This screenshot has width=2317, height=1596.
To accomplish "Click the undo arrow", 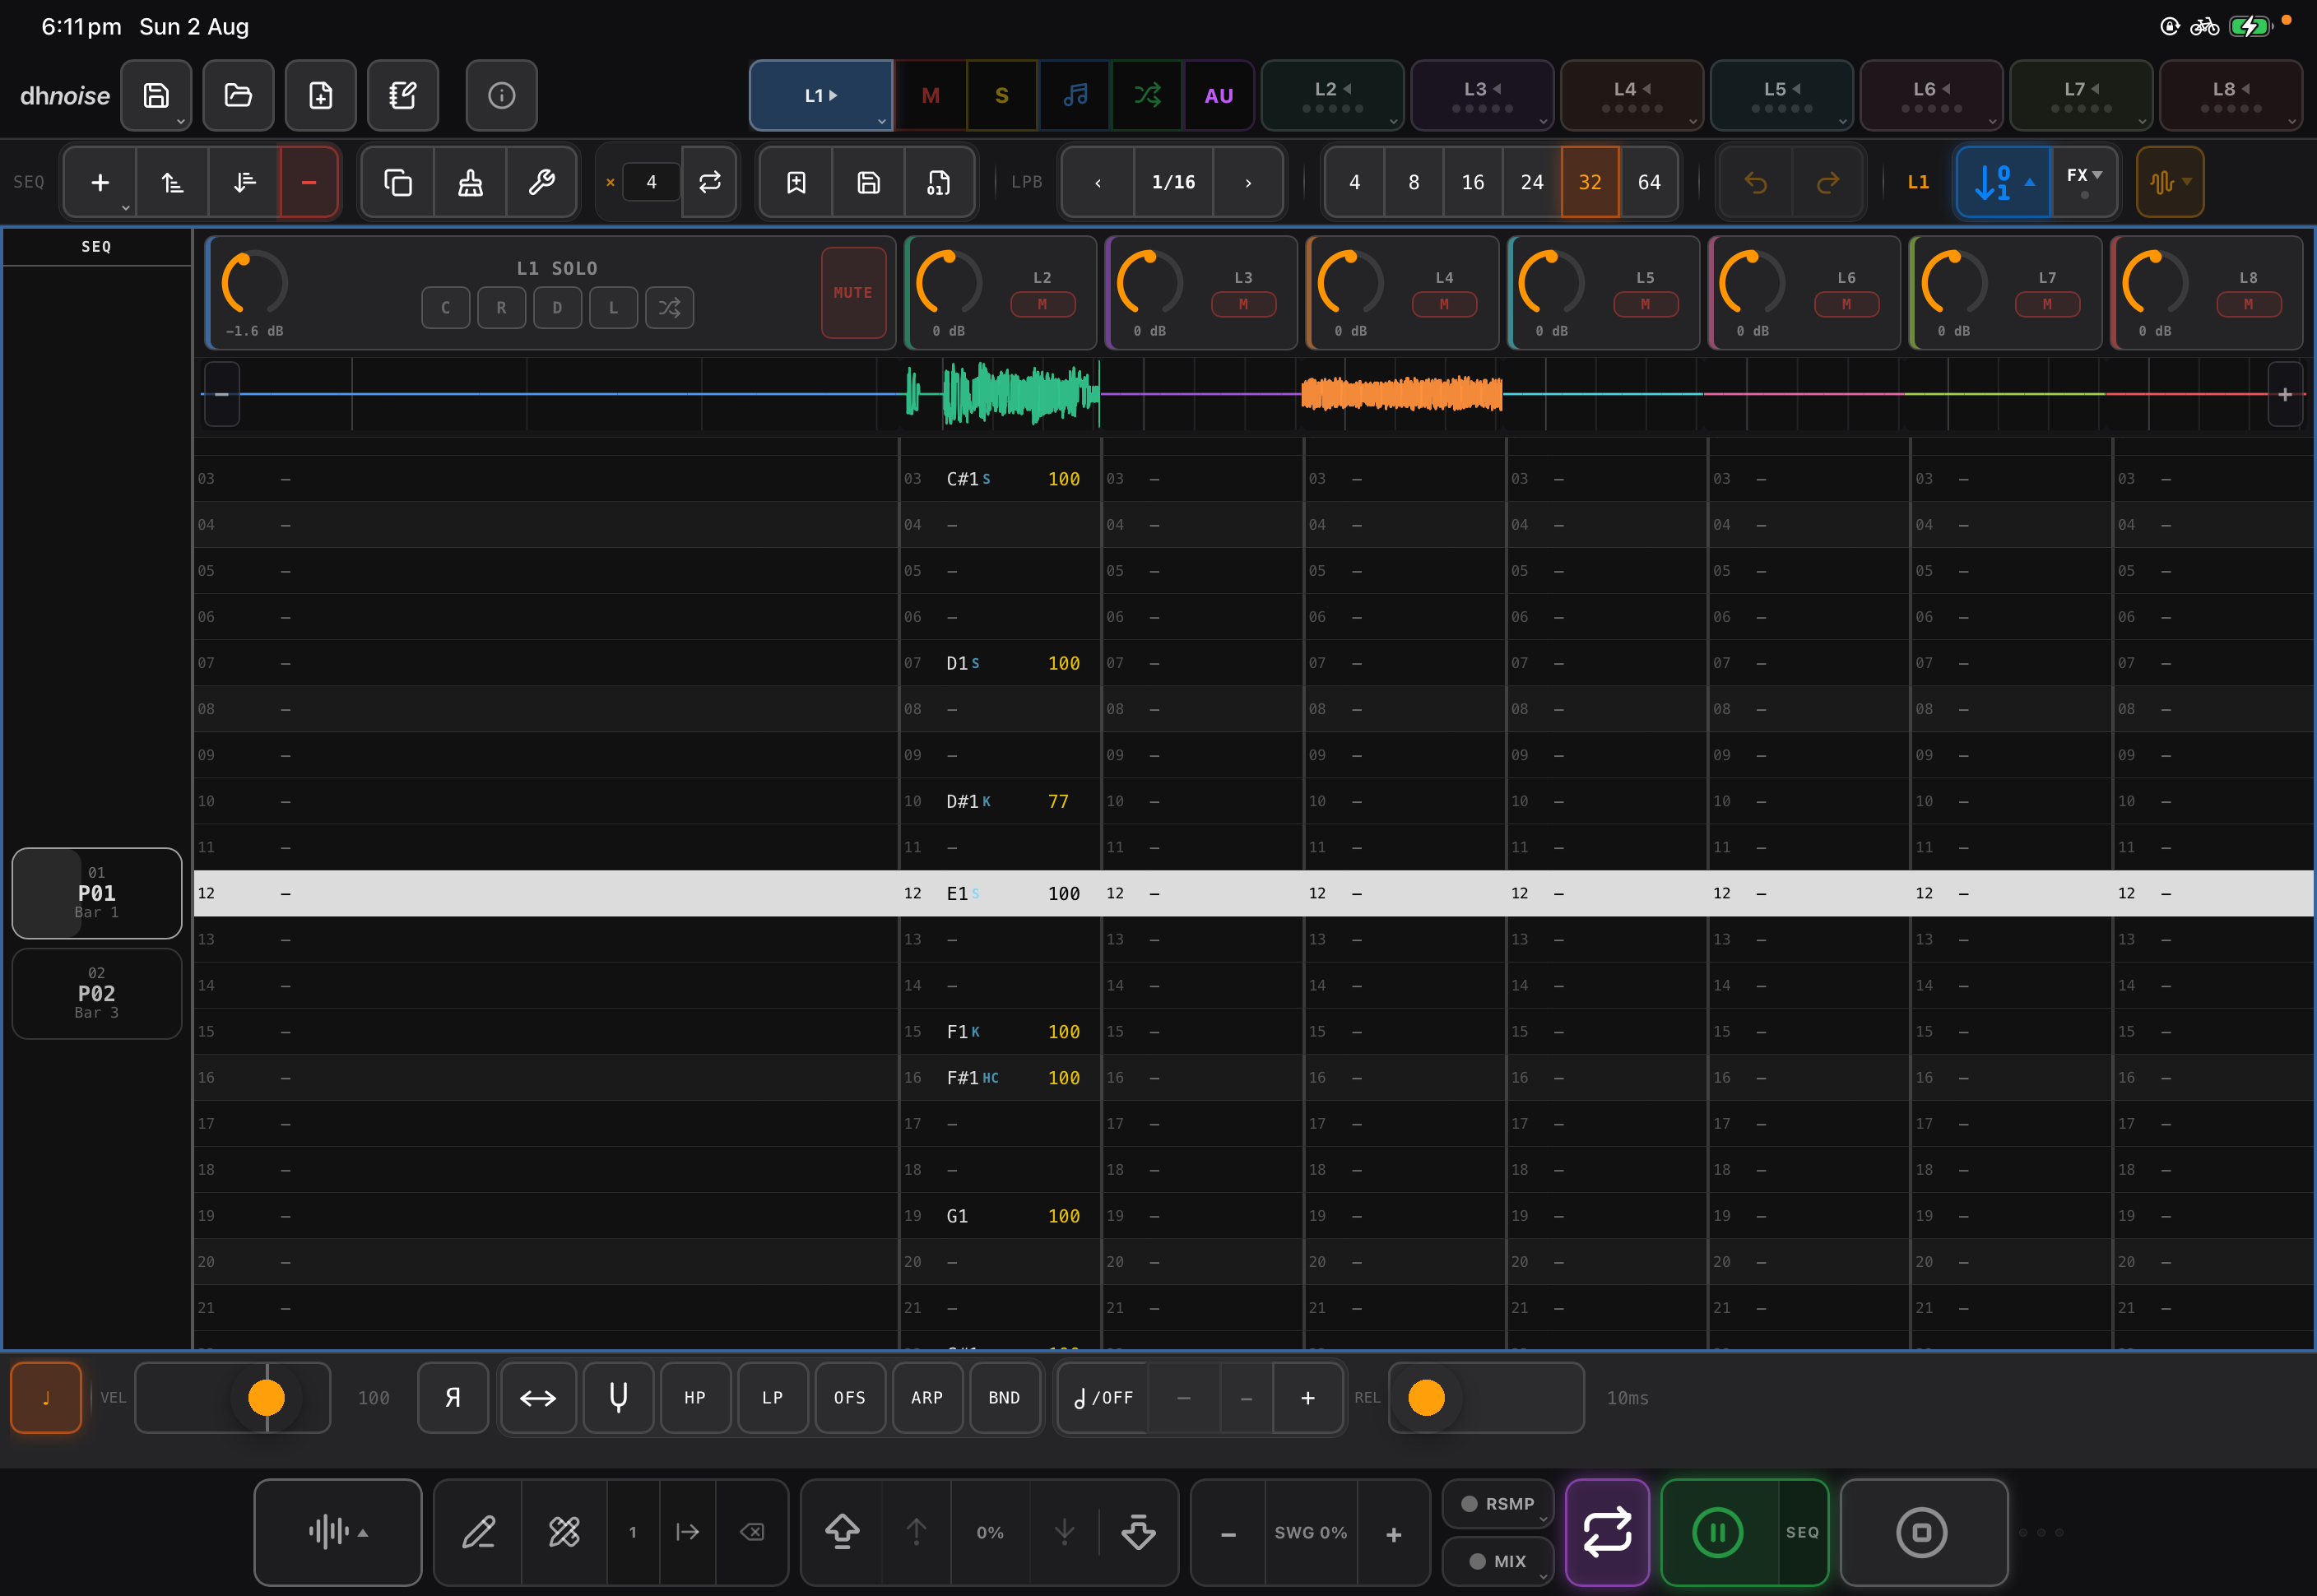I will [x=1755, y=182].
